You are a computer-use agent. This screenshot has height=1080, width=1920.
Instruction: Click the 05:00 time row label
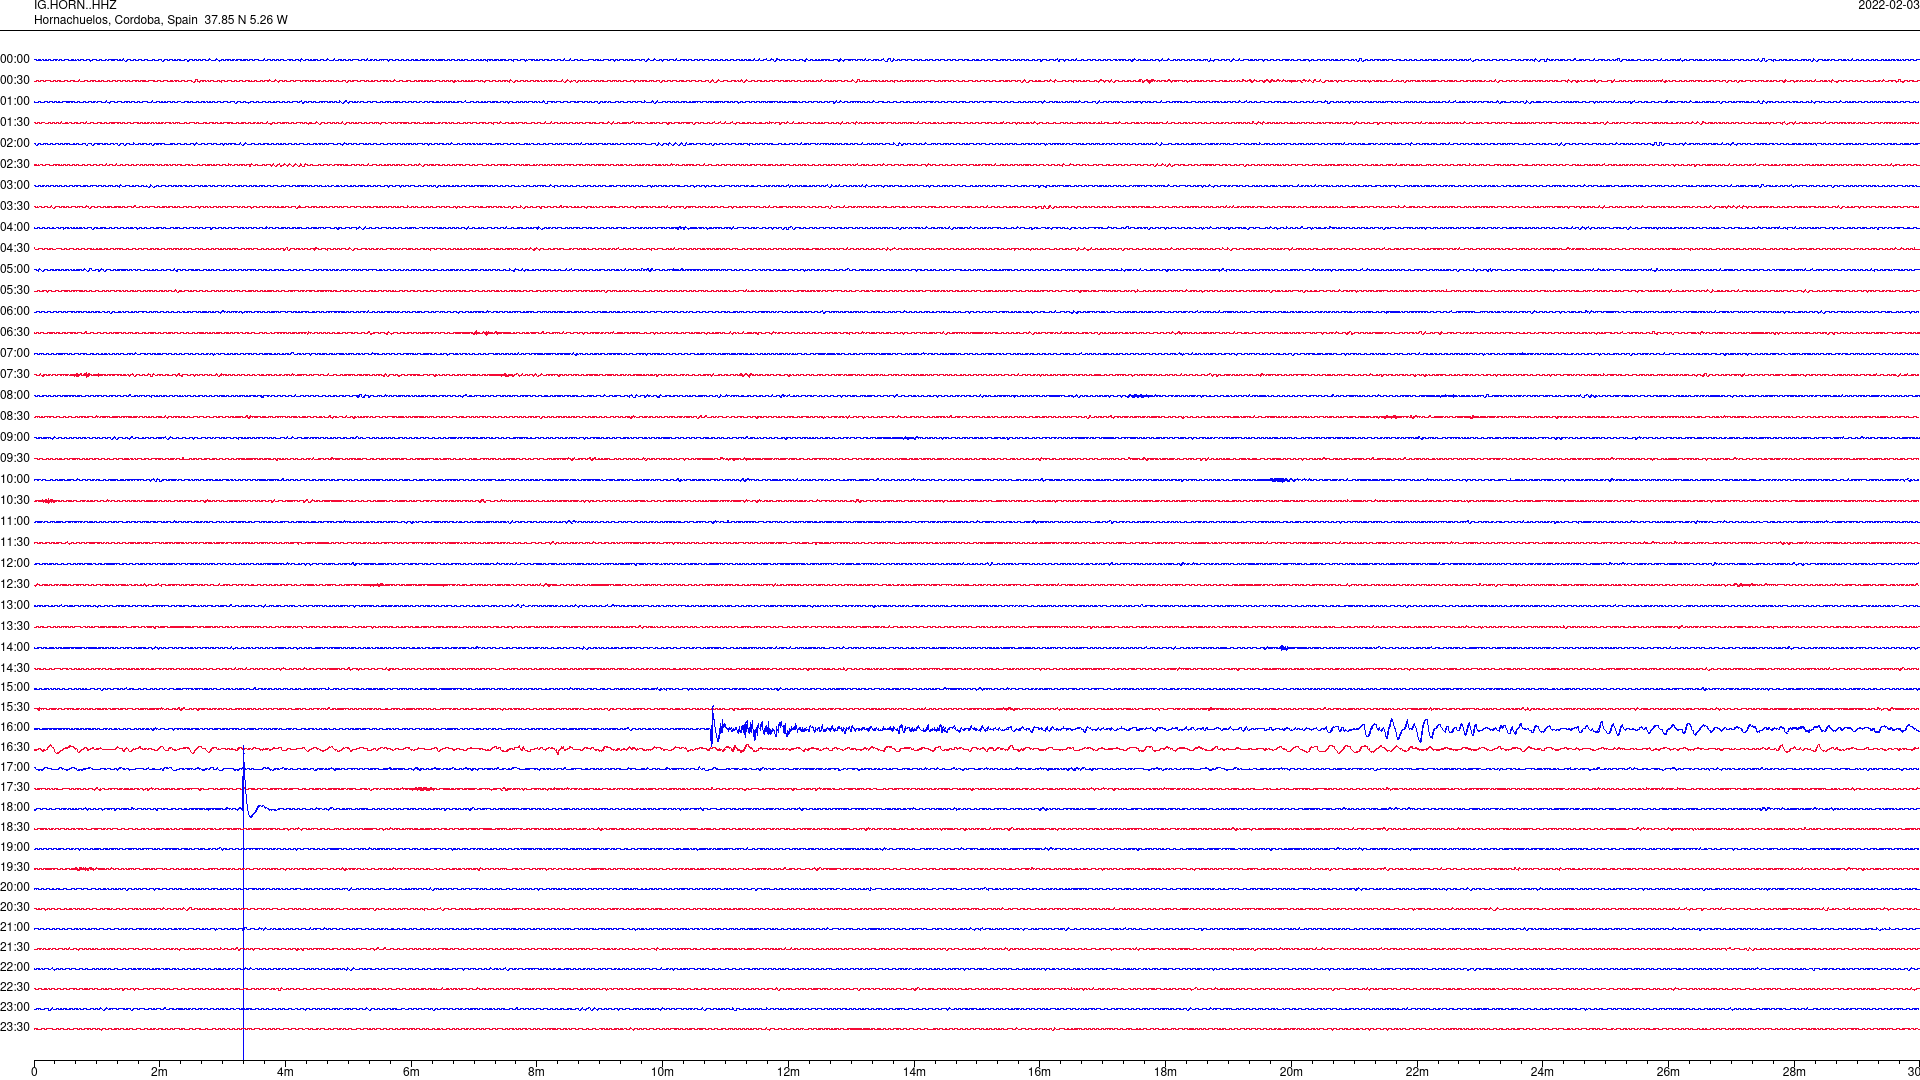click(x=15, y=269)
